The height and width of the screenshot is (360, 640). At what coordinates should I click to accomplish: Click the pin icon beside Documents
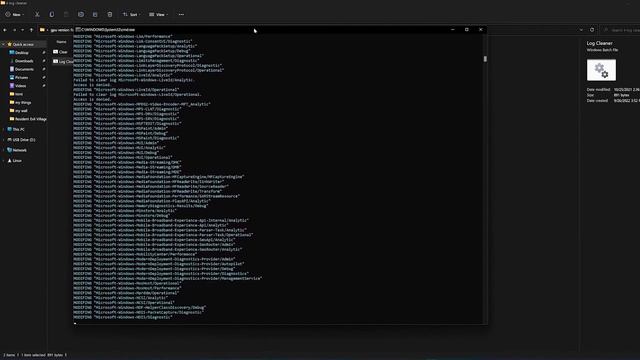coord(44,69)
